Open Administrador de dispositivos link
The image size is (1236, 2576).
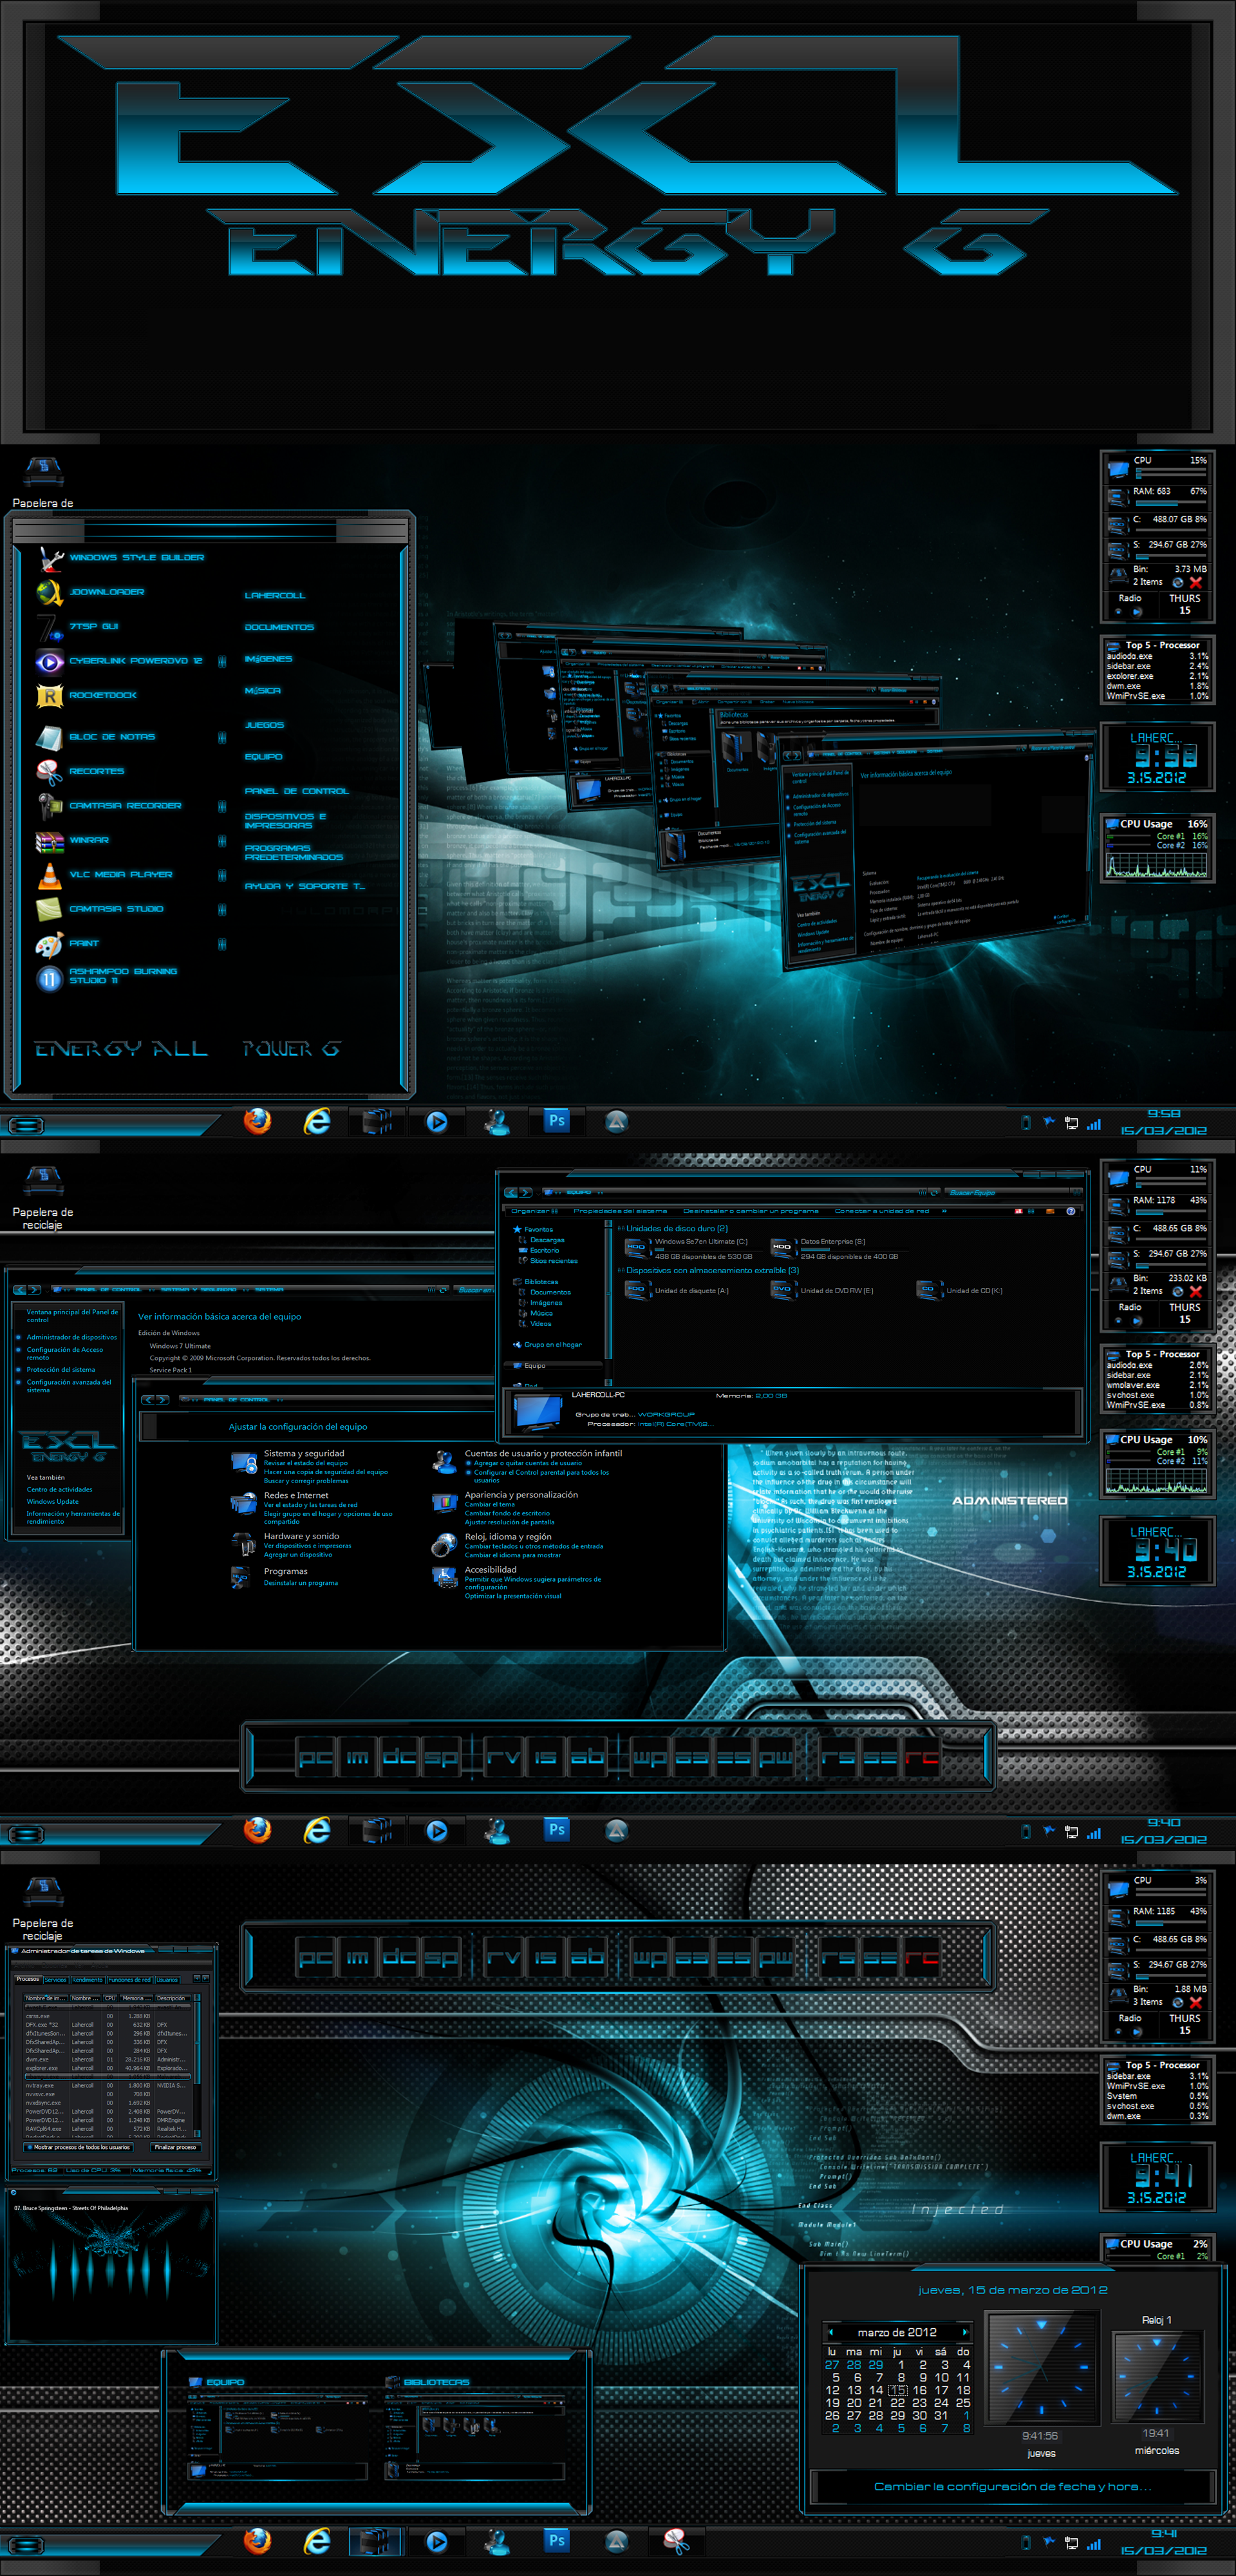72,1337
